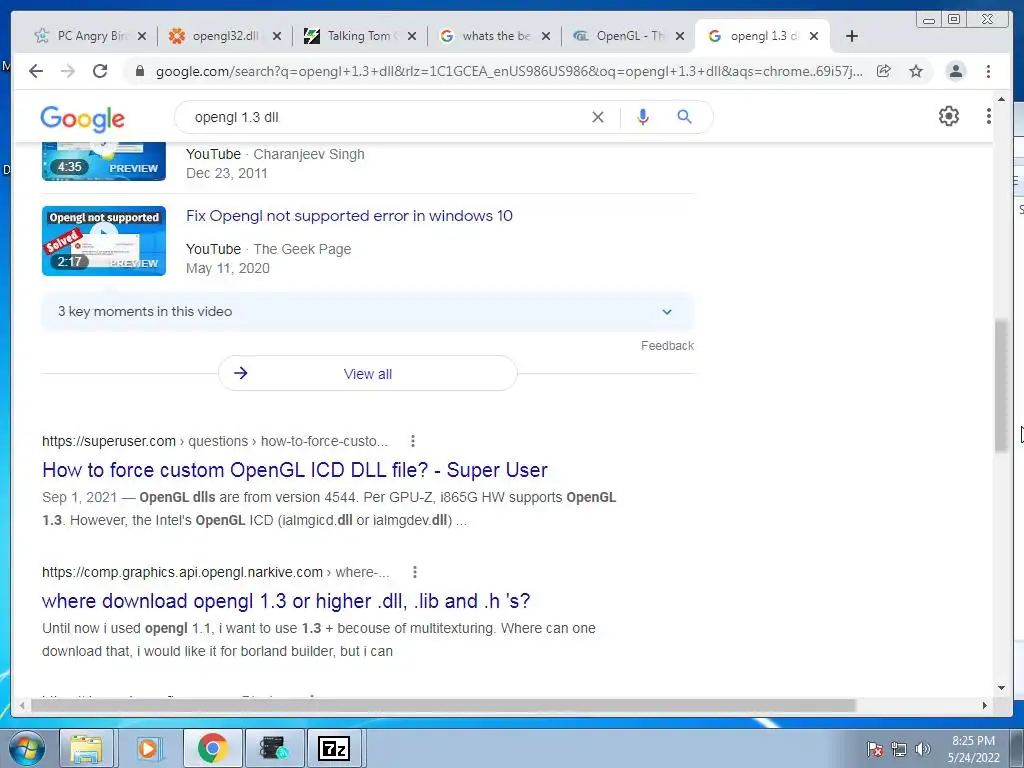
Task: Open 'How to force custom OpenGL ICD DLL' result
Action: point(295,470)
